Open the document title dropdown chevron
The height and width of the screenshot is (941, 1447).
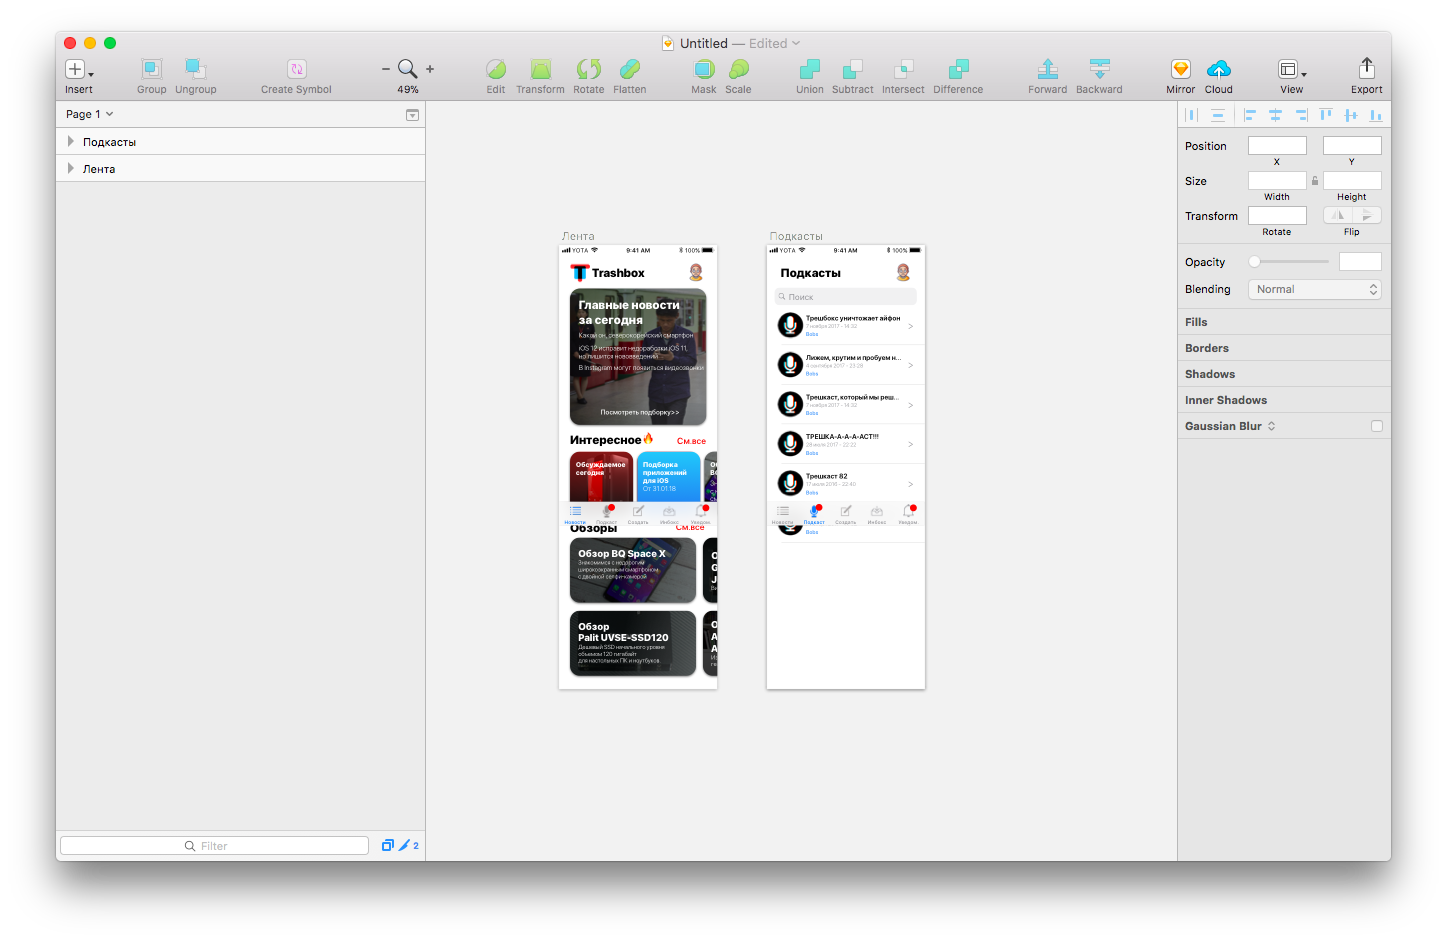(x=796, y=43)
